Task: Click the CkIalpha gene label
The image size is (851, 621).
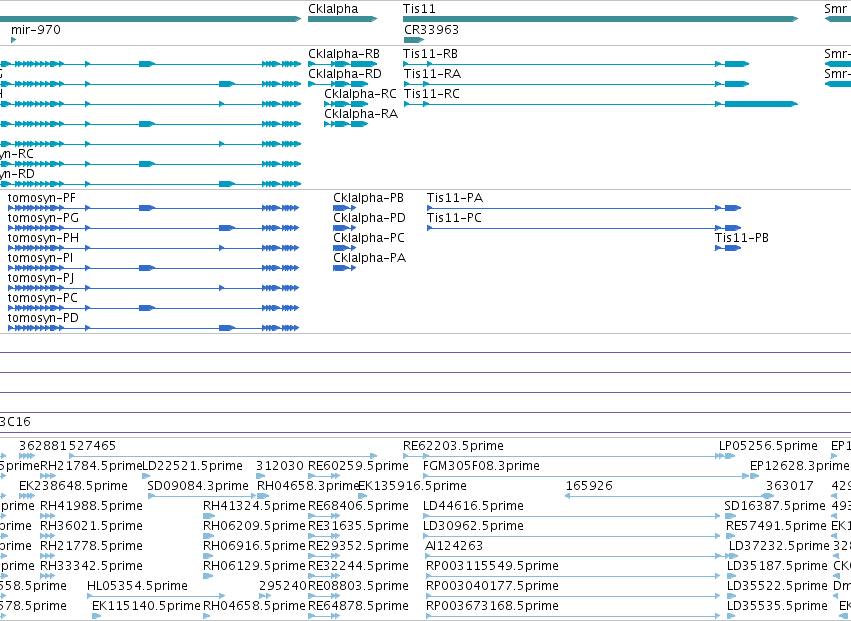Action: pos(333,9)
